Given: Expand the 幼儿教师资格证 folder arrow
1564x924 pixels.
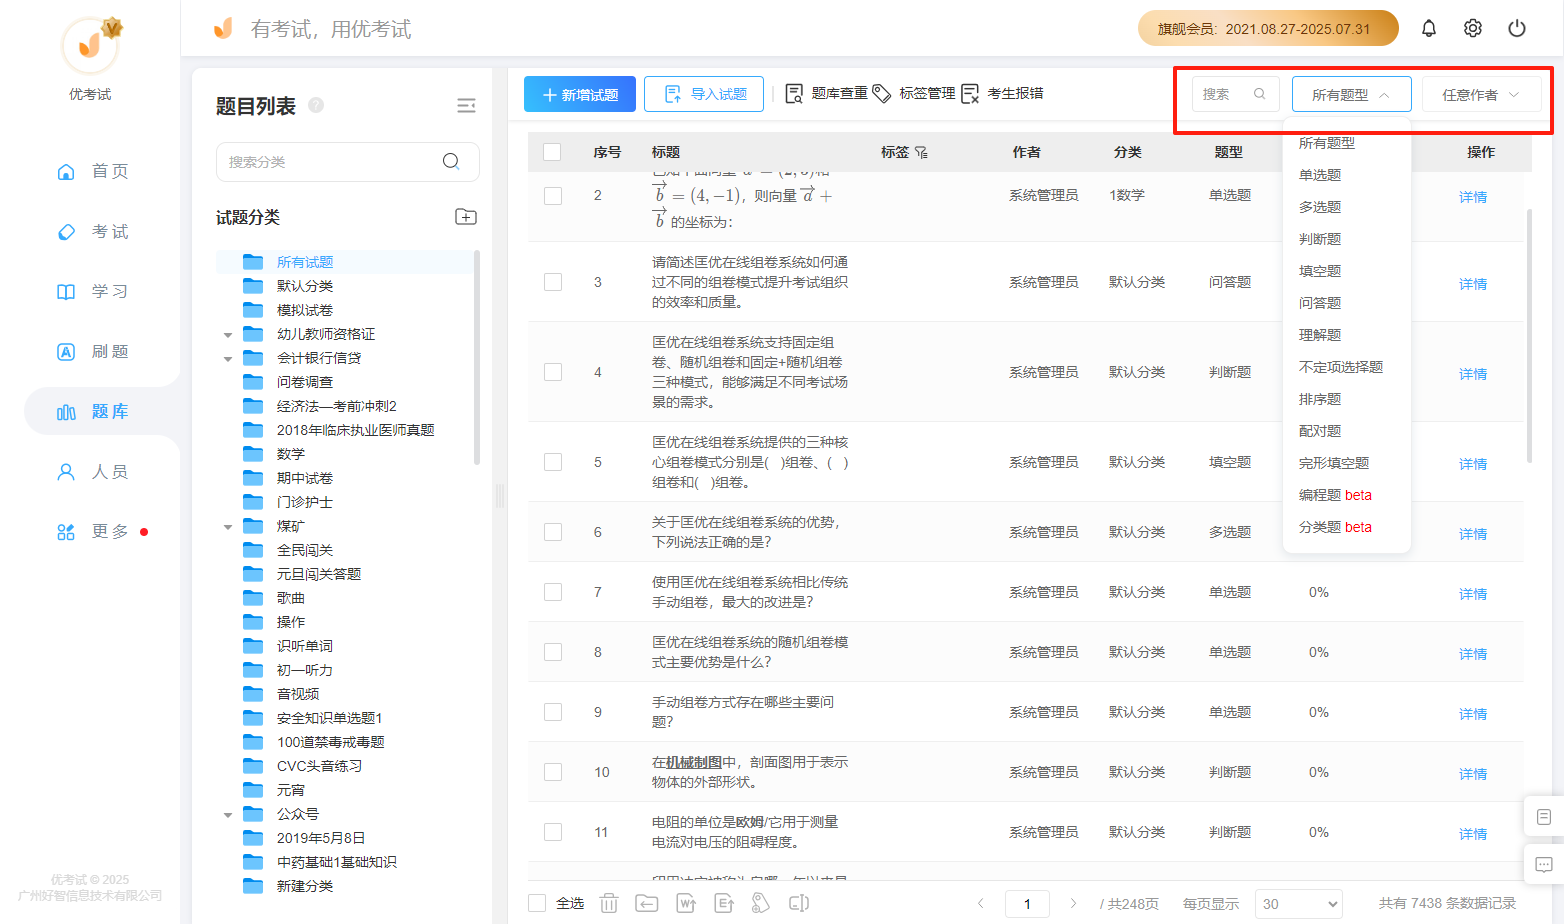Looking at the screenshot, I should (228, 335).
